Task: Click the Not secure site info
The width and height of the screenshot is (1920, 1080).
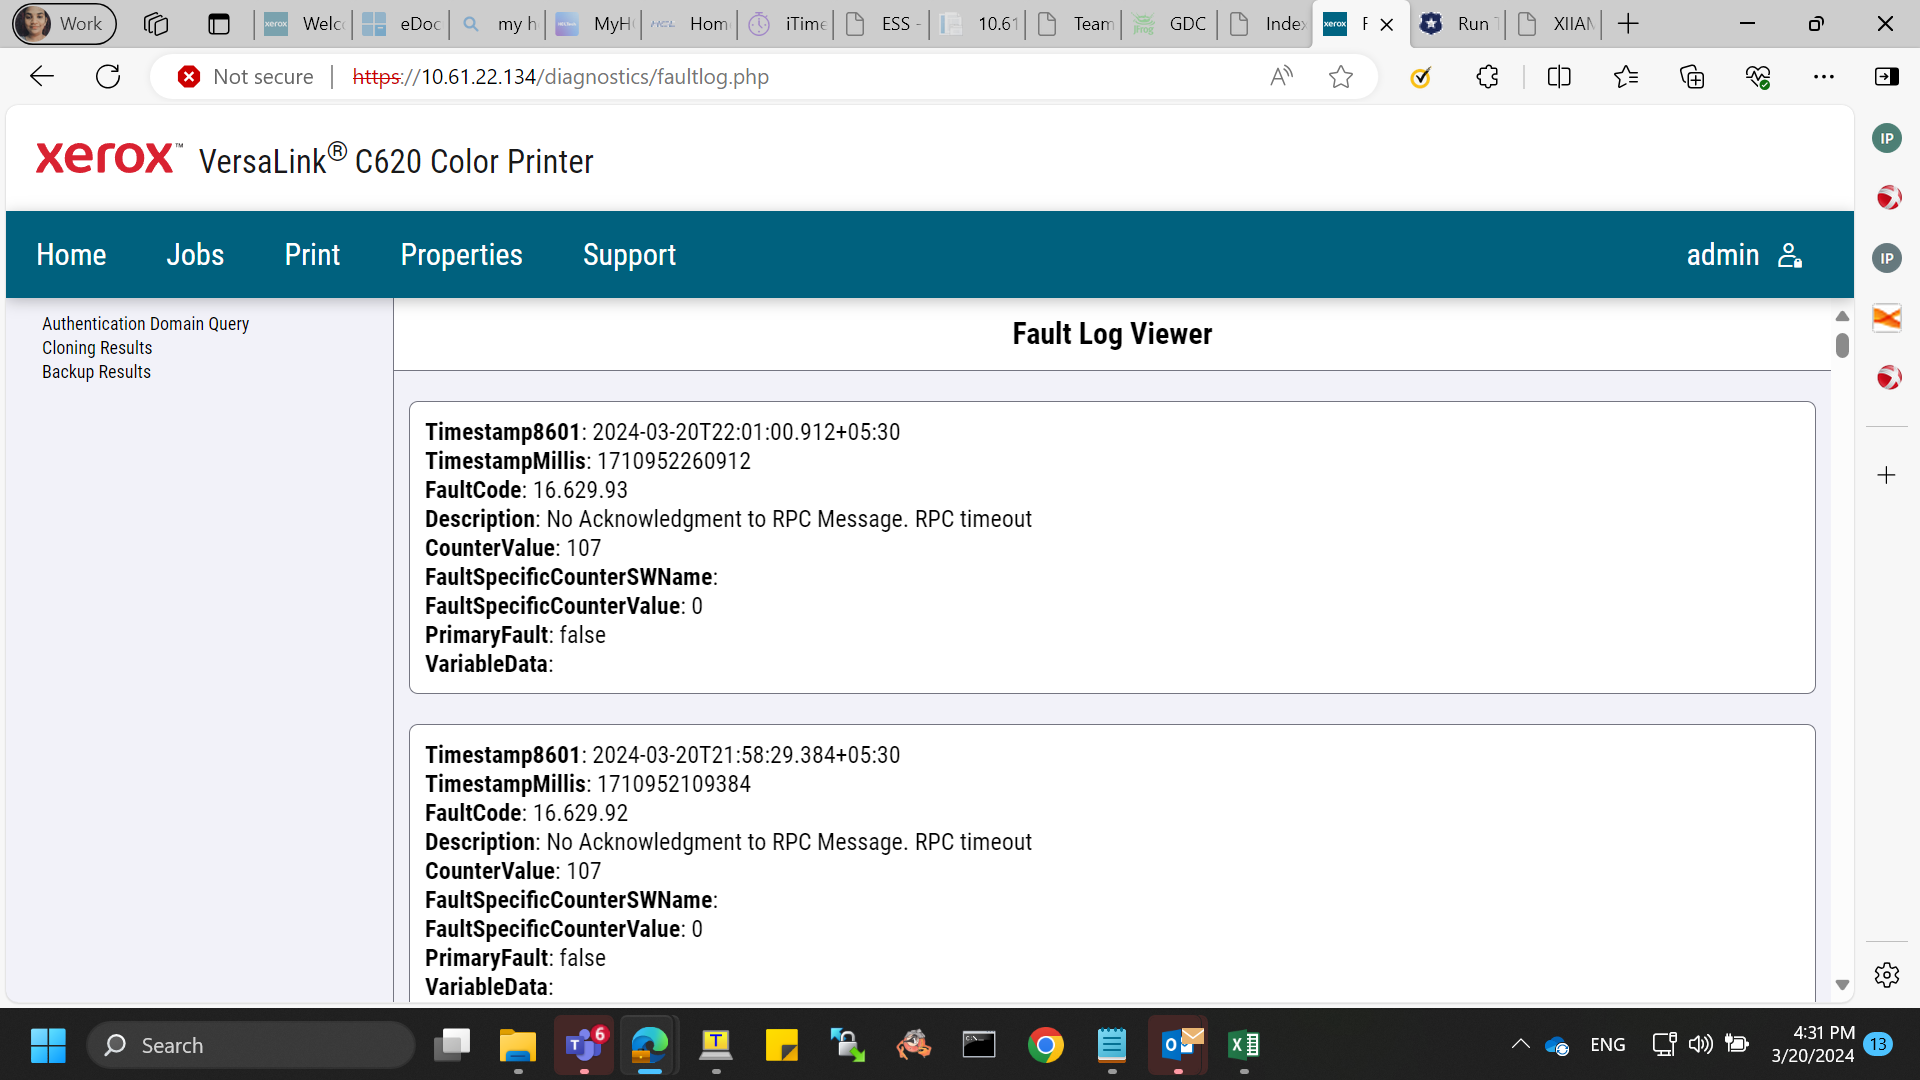Action: click(x=246, y=77)
